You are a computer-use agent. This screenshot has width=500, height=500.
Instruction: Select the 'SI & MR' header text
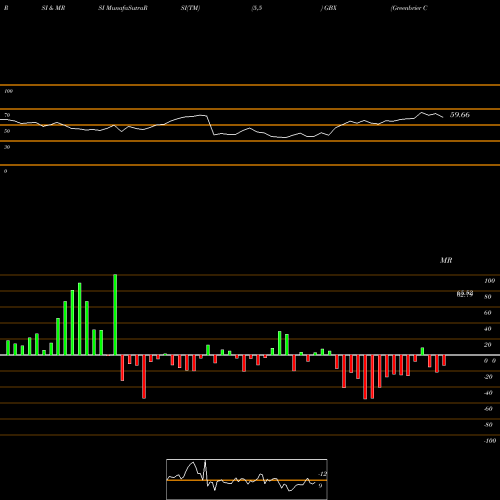53,8
